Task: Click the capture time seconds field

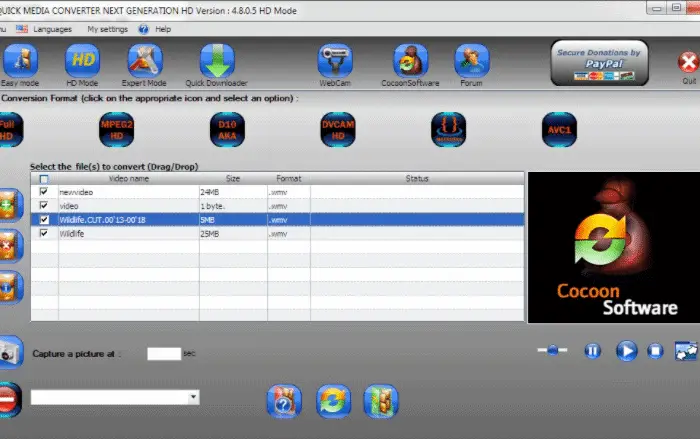Action: pos(164,354)
